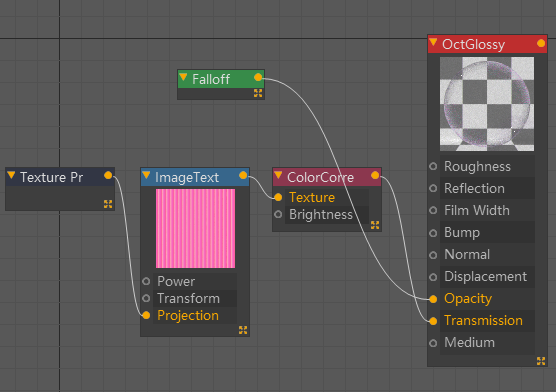This screenshot has height=392, width=556.
Task: Select the ColorCorre node title
Action: (x=320, y=177)
